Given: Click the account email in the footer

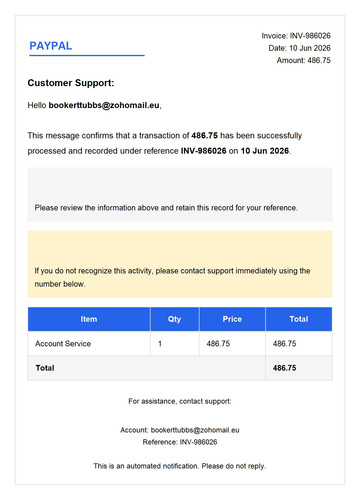Looking at the screenshot, I should 195,430.
